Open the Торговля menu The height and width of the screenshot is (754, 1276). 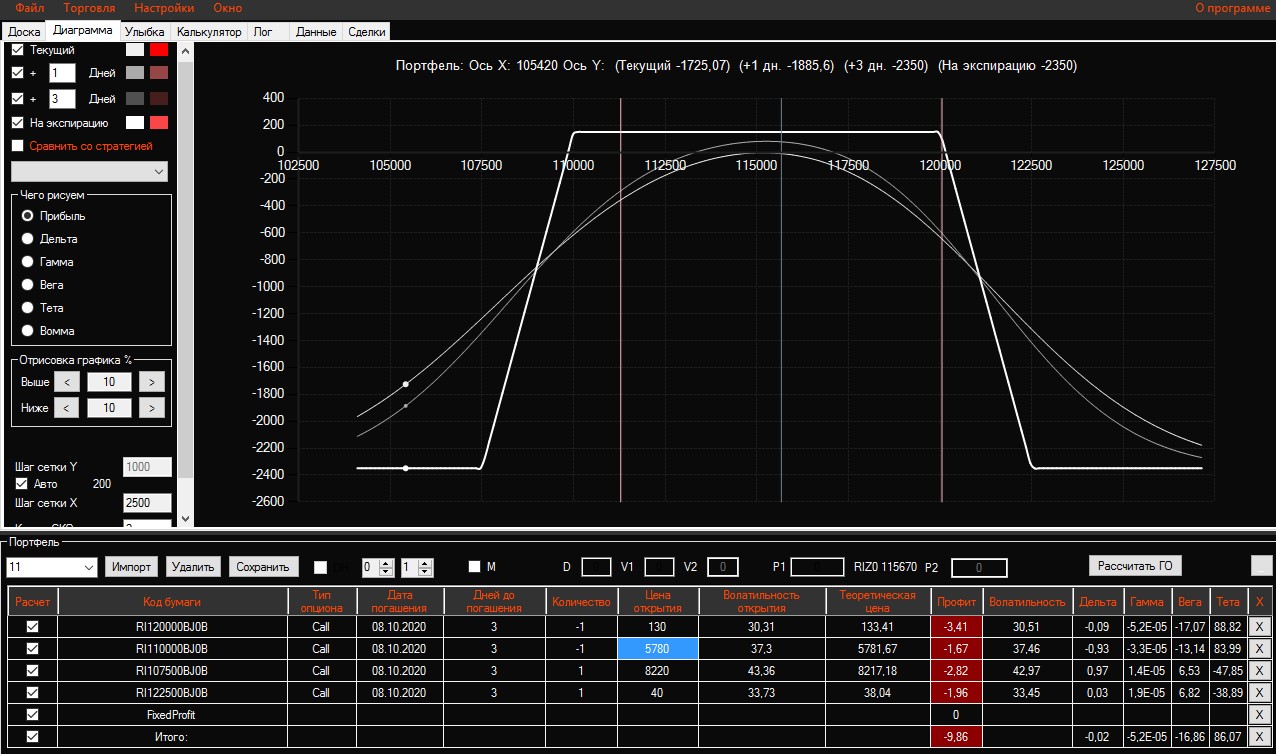(x=89, y=8)
